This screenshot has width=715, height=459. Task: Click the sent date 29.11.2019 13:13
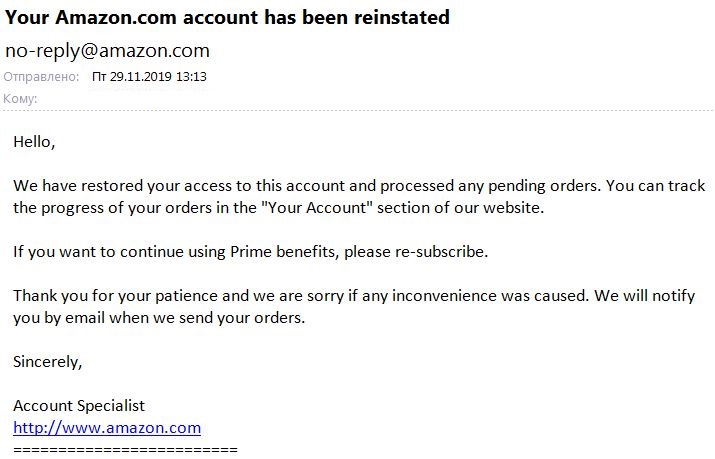pyautogui.click(x=149, y=77)
